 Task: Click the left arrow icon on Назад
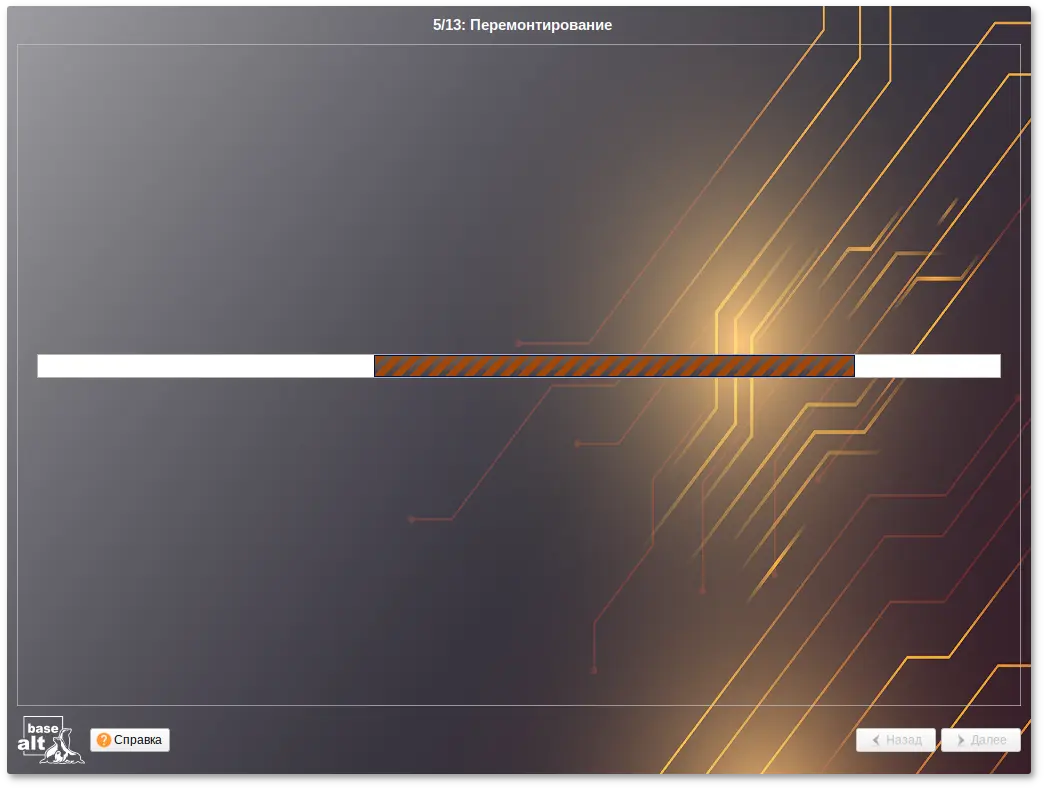(876, 740)
